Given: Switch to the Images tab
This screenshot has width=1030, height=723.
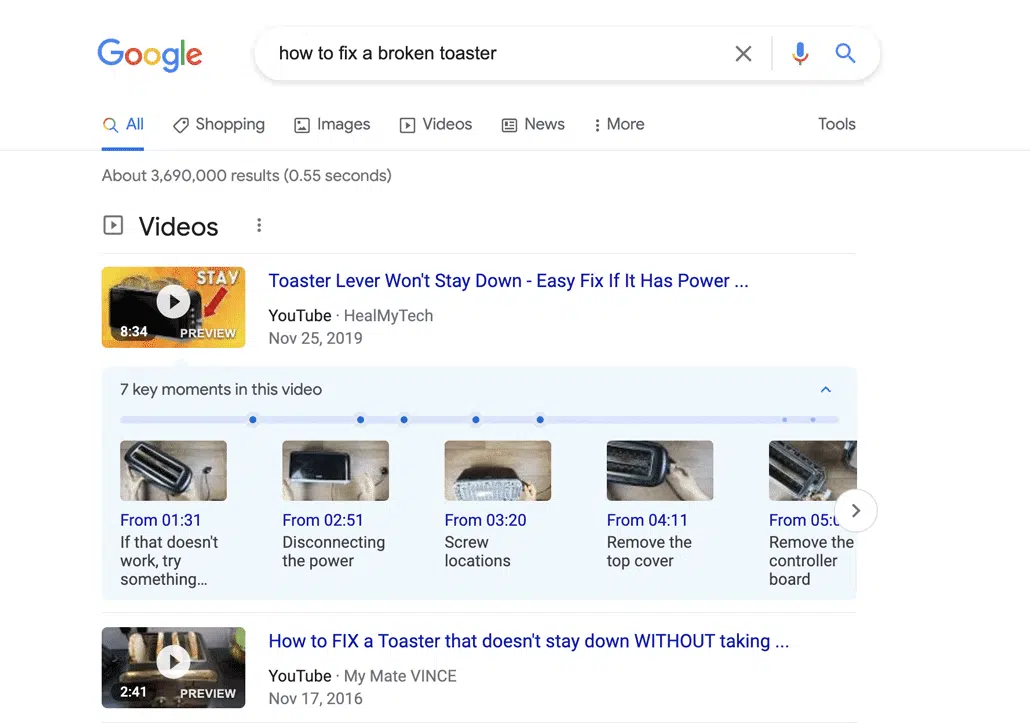Looking at the screenshot, I should [x=332, y=125].
